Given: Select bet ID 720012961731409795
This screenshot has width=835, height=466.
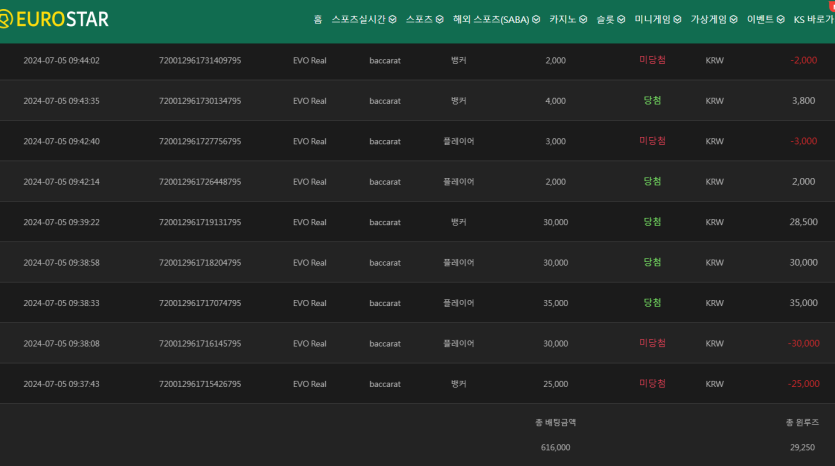Looking at the screenshot, I should [x=200, y=61].
